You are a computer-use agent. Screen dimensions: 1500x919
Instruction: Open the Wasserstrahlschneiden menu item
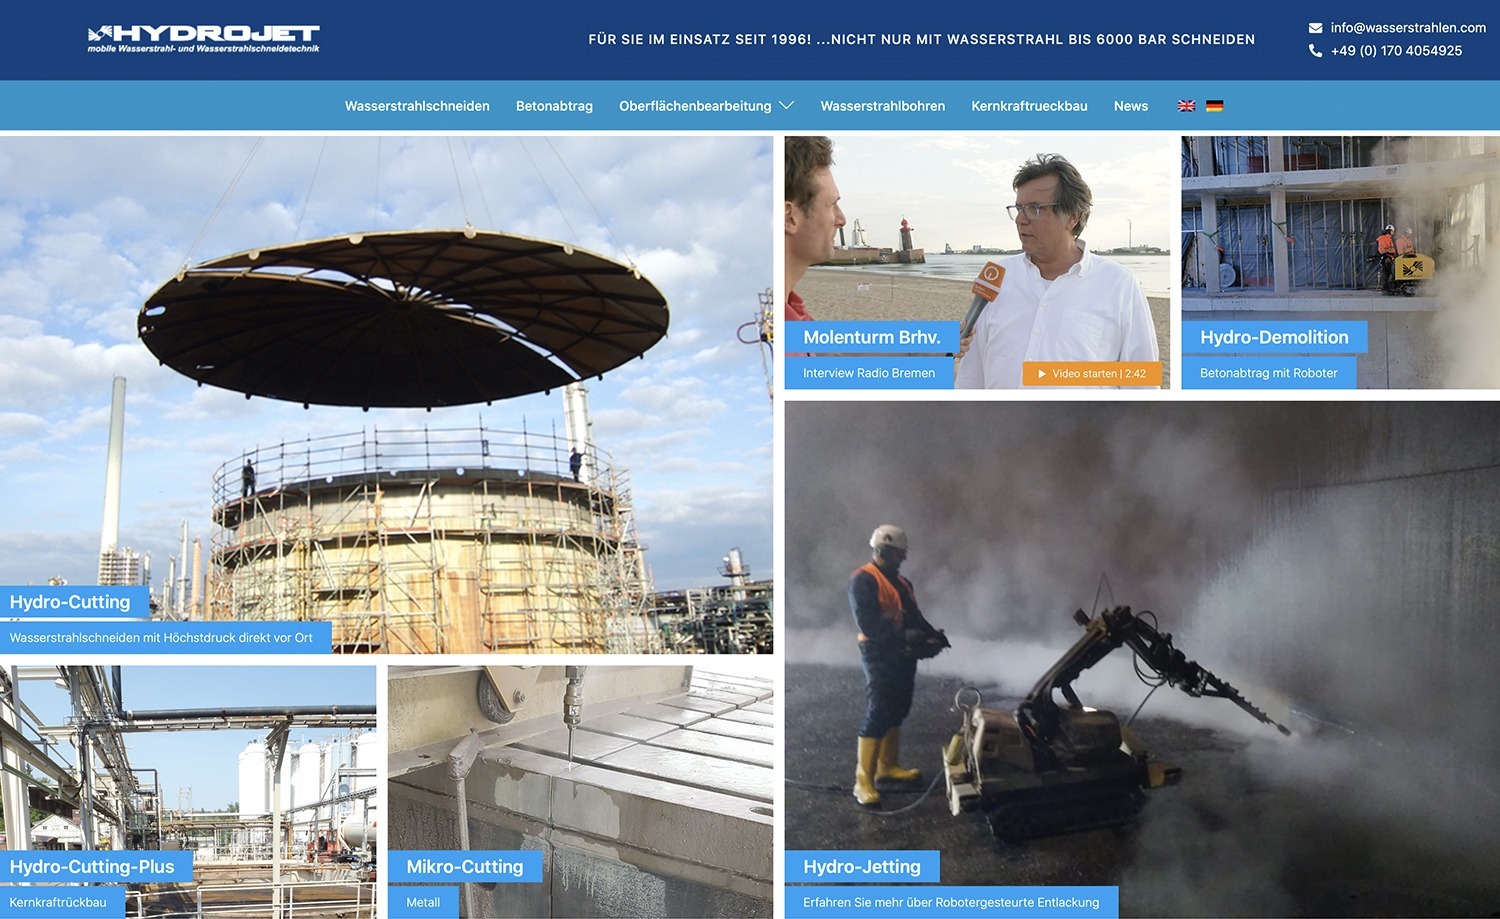[x=417, y=106]
